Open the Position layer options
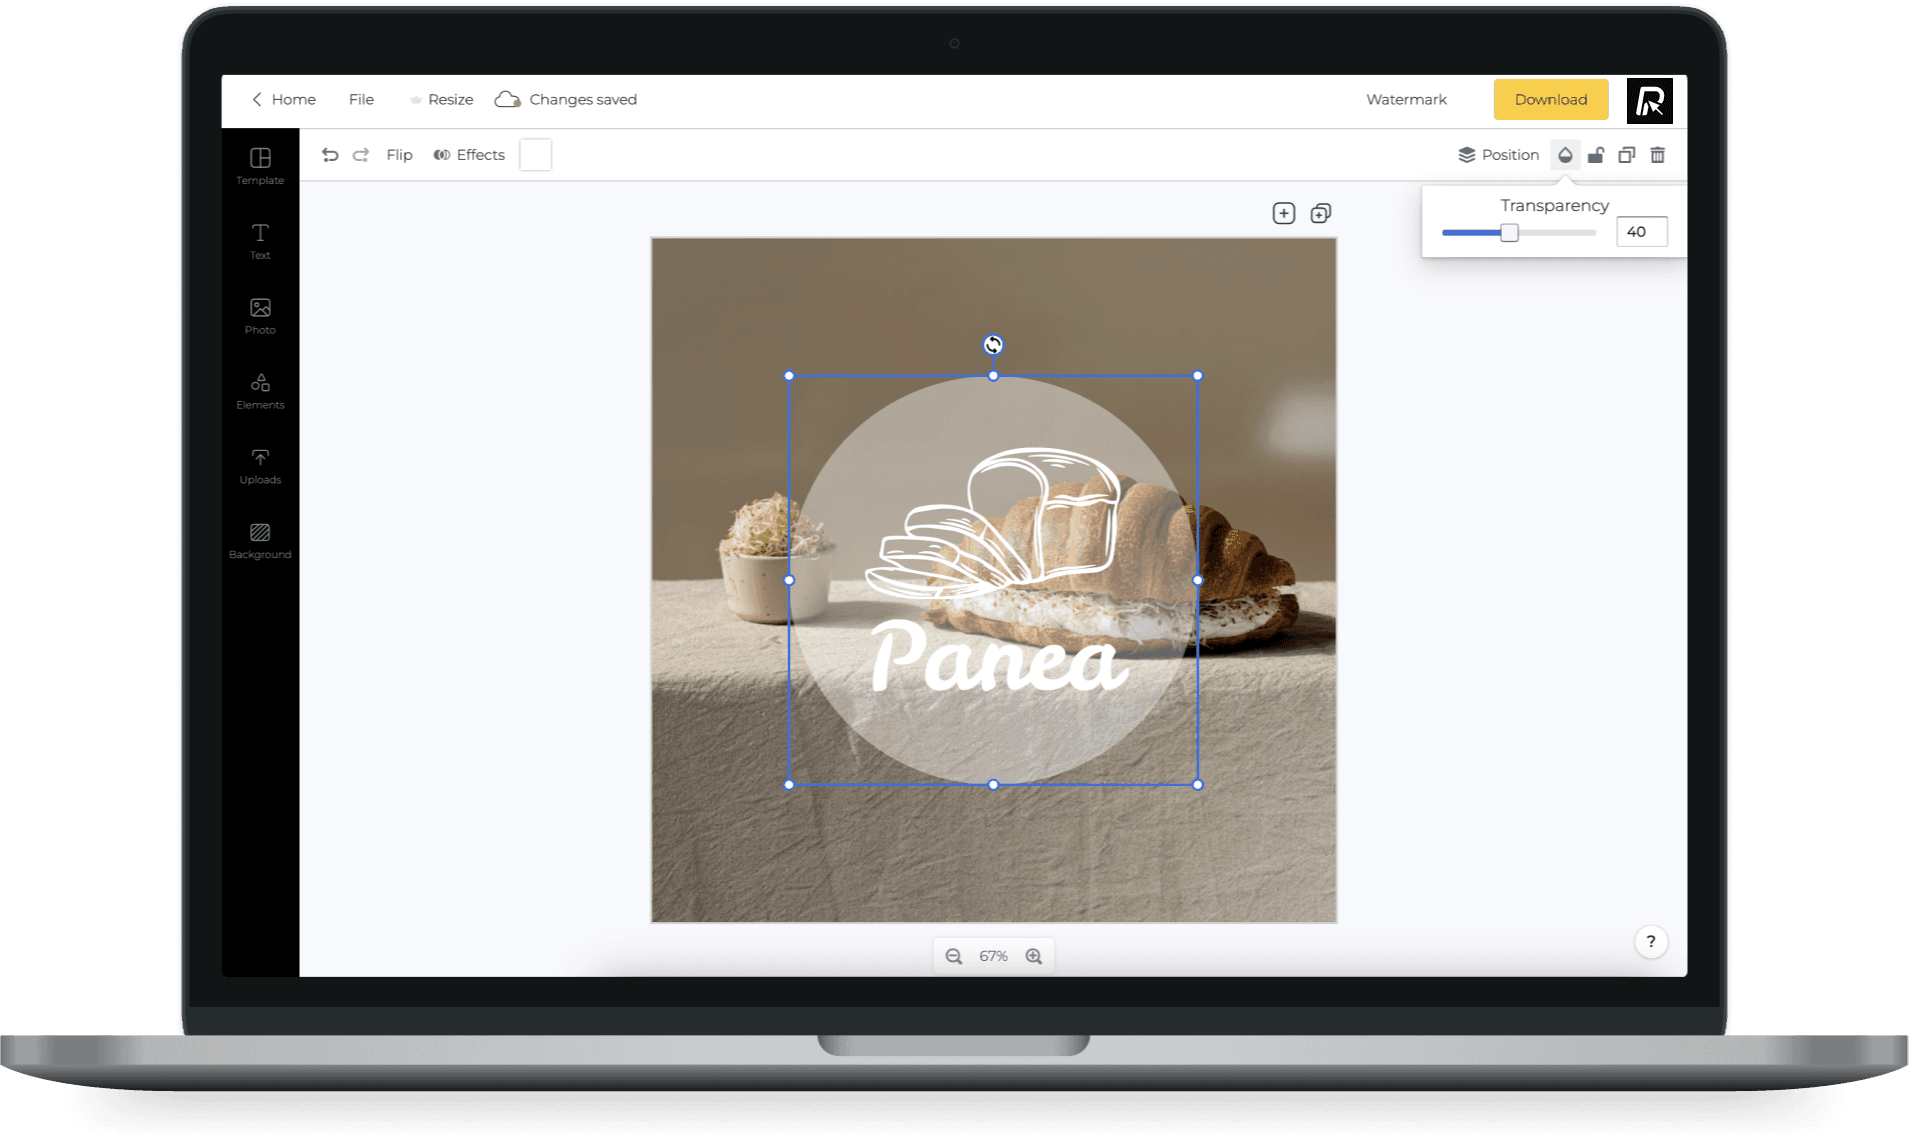 [x=1498, y=155]
